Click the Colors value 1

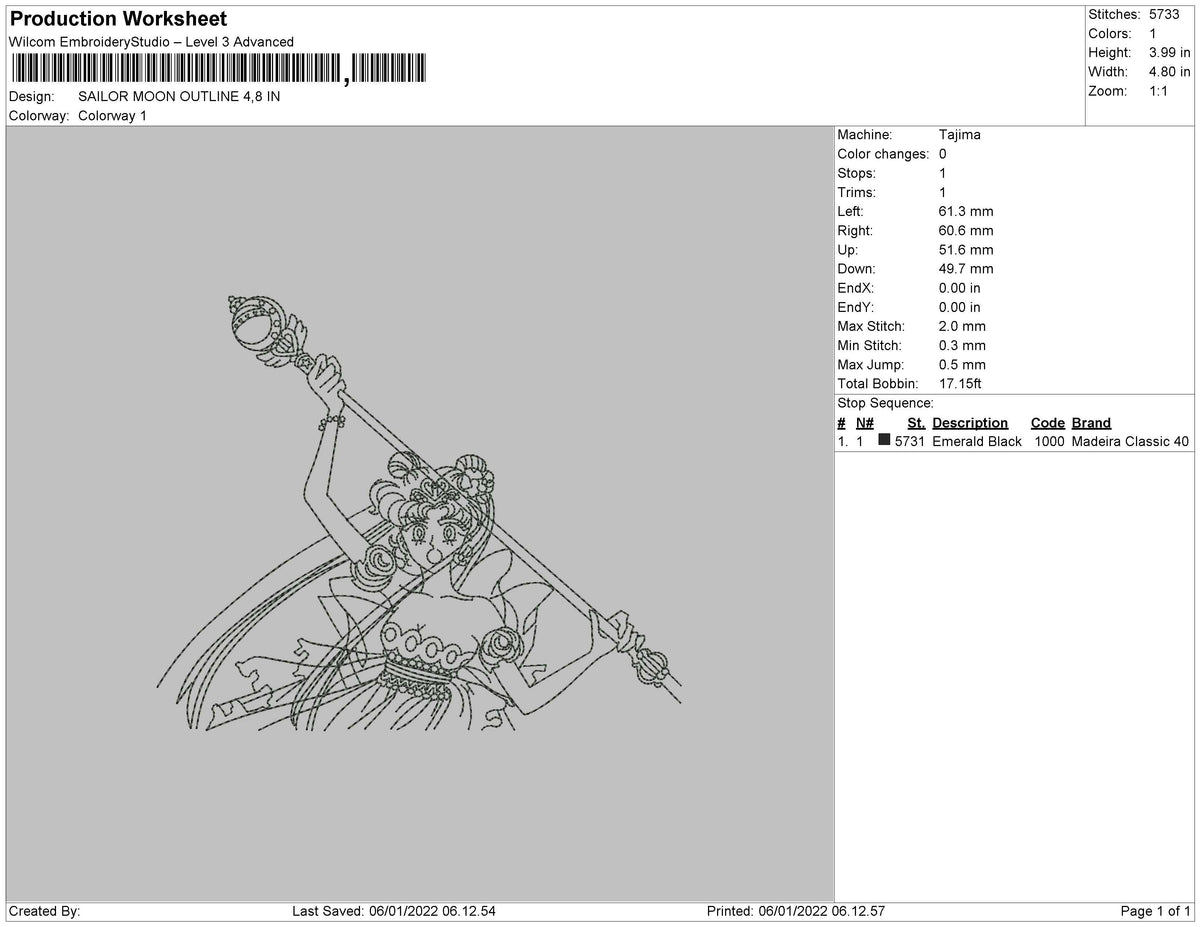click(x=1153, y=34)
